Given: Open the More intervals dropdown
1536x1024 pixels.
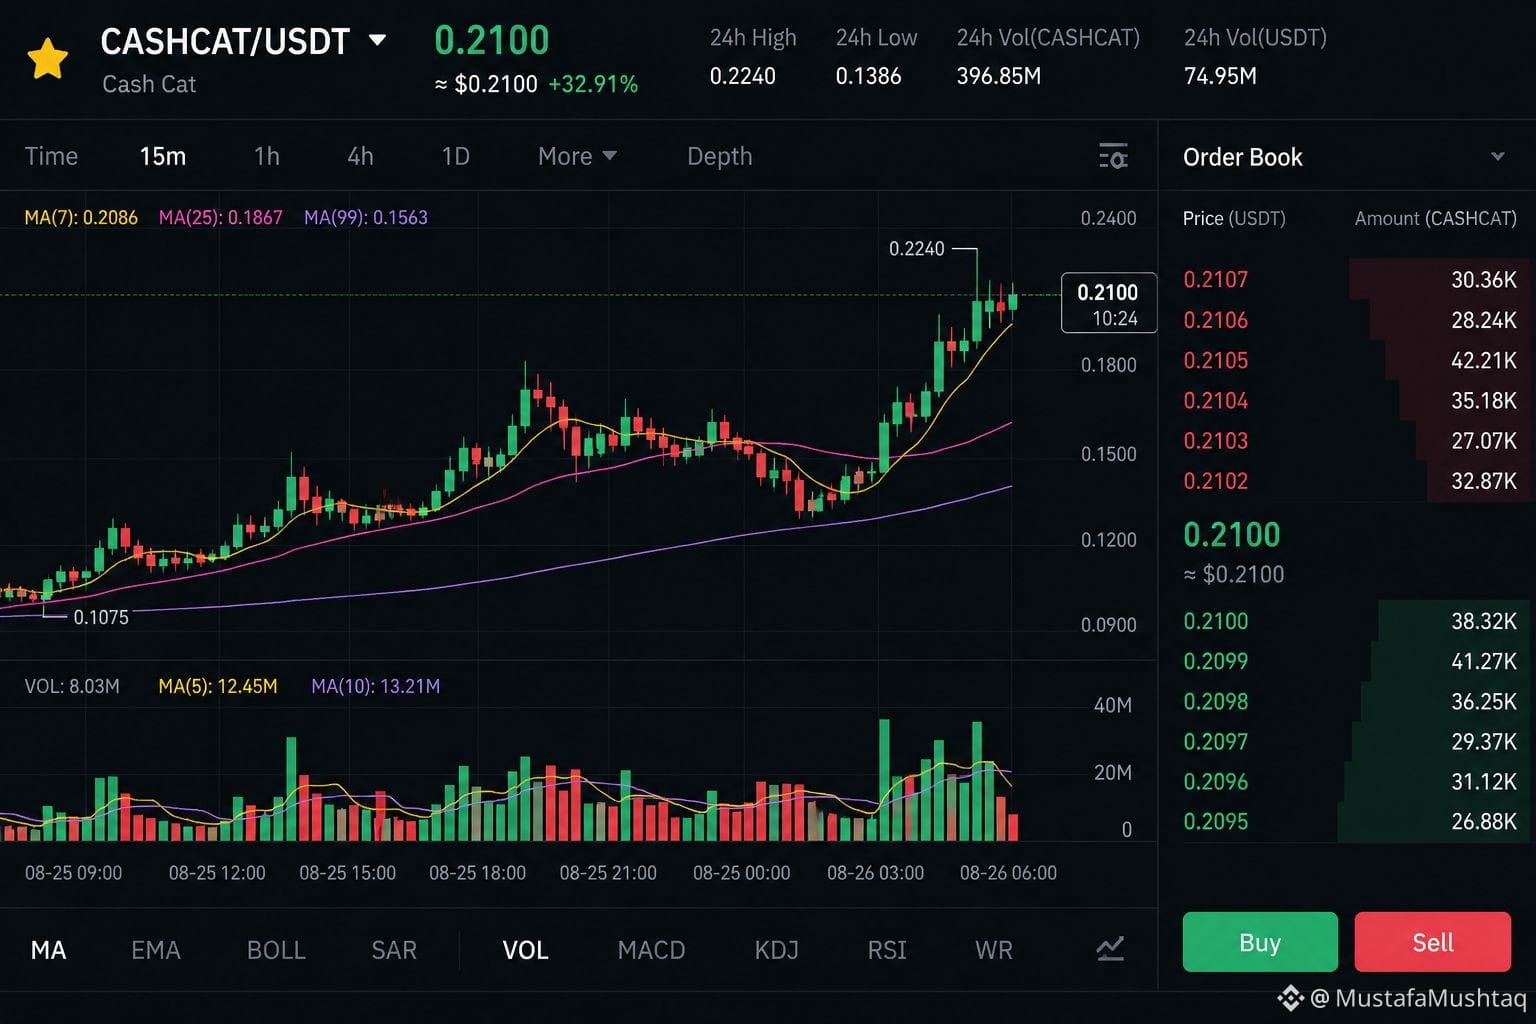Looking at the screenshot, I should click(577, 156).
